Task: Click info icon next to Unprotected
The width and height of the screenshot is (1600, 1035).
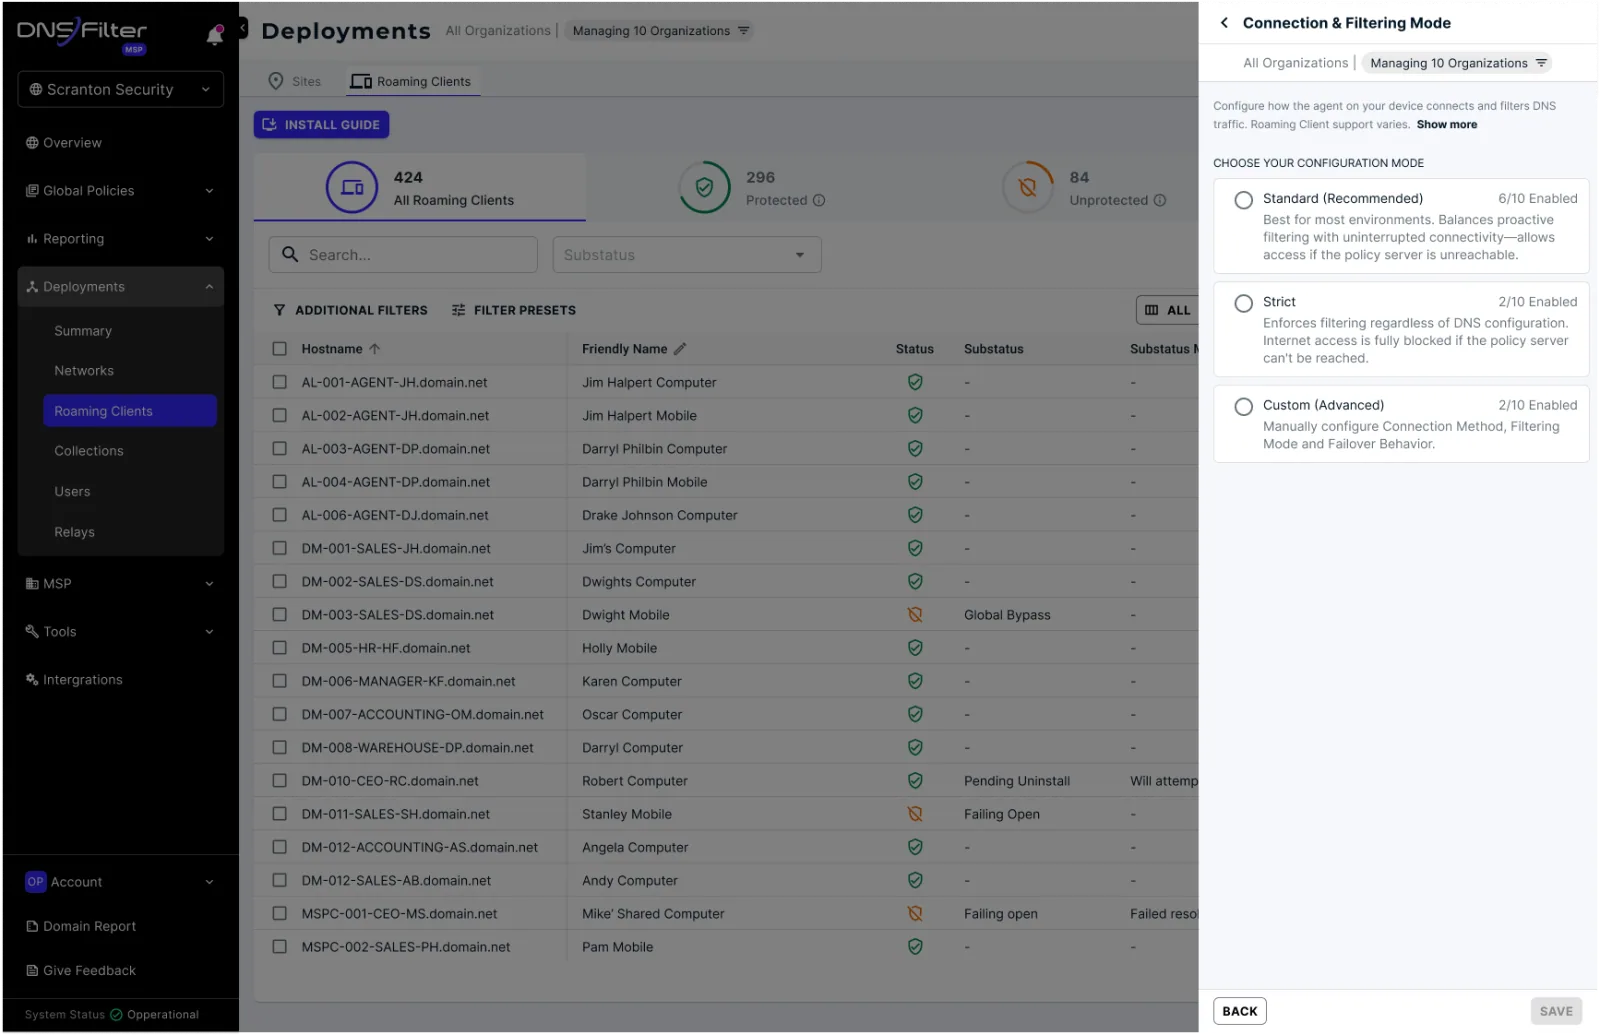Action: tap(1160, 200)
